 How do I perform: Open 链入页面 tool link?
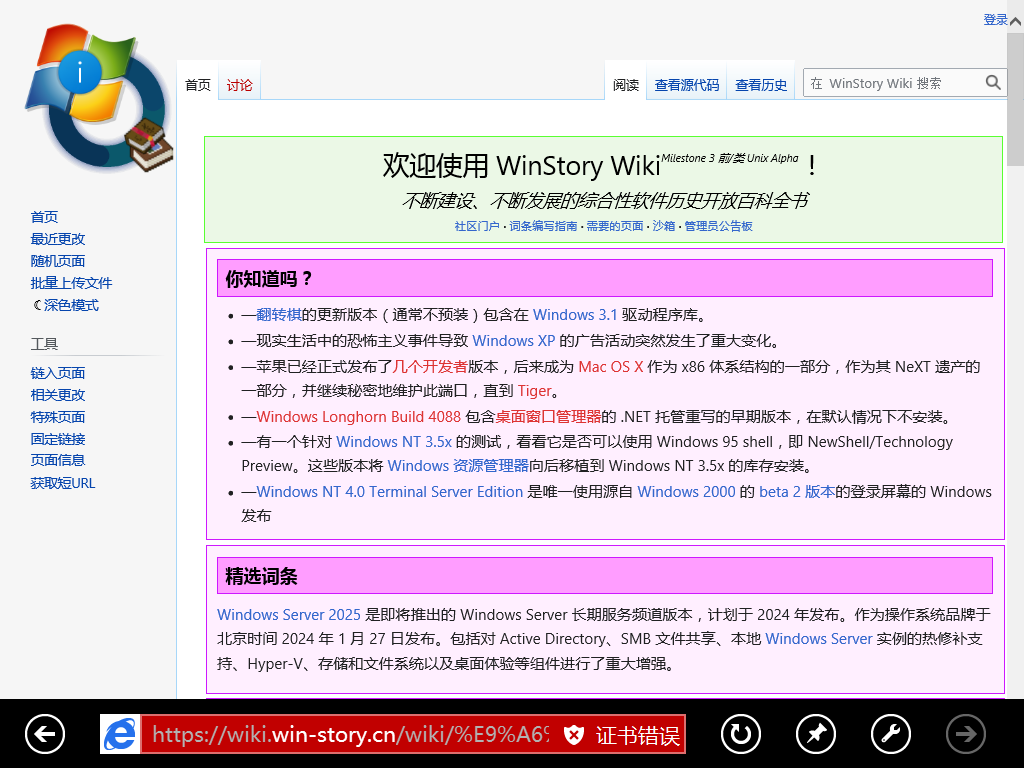coord(57,373)
